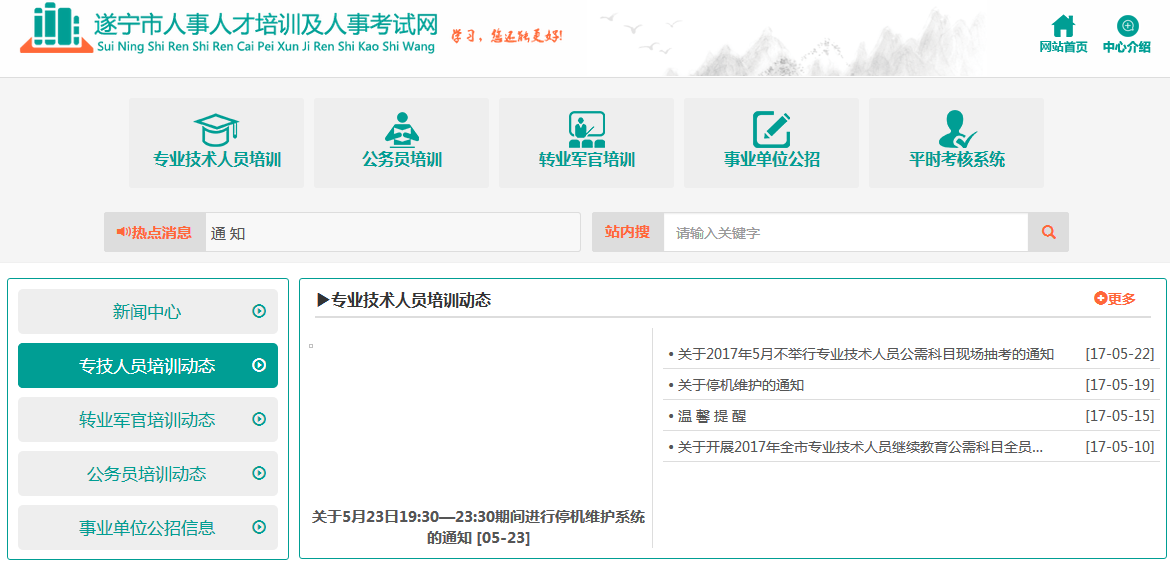Open 公务员培训 reading person icon
Image resolution: width=1170 pixels, height=573 pixels.
pos(401,129)
